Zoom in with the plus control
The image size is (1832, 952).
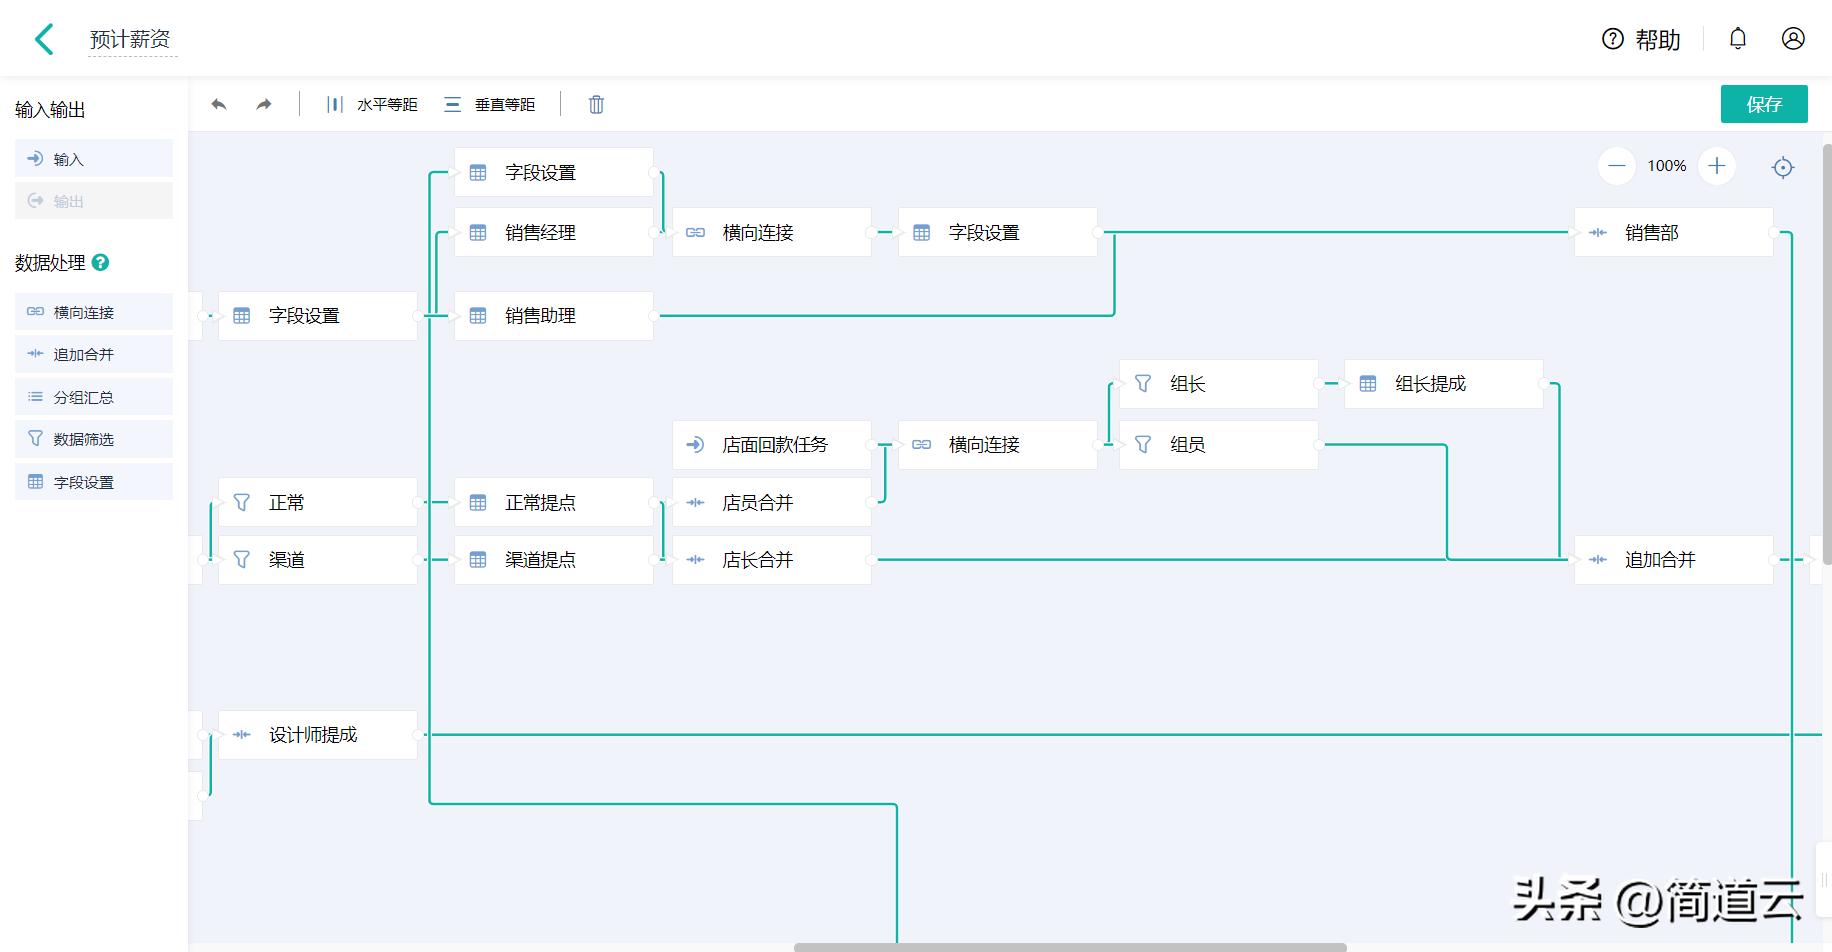pos(1716,166)
